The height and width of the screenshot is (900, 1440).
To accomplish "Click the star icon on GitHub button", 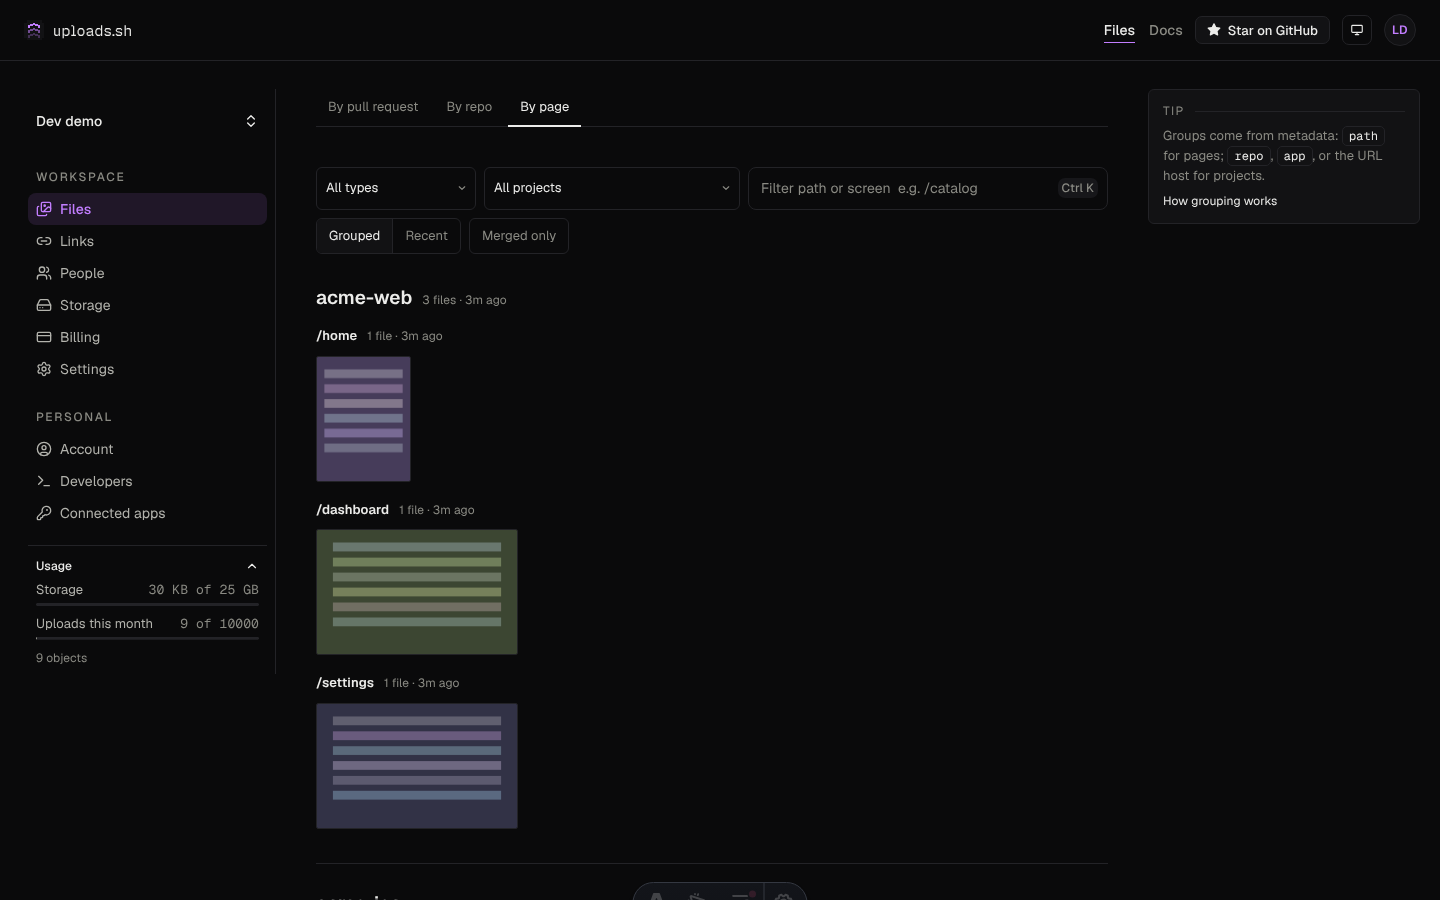I will click(x=1213, y=30).
